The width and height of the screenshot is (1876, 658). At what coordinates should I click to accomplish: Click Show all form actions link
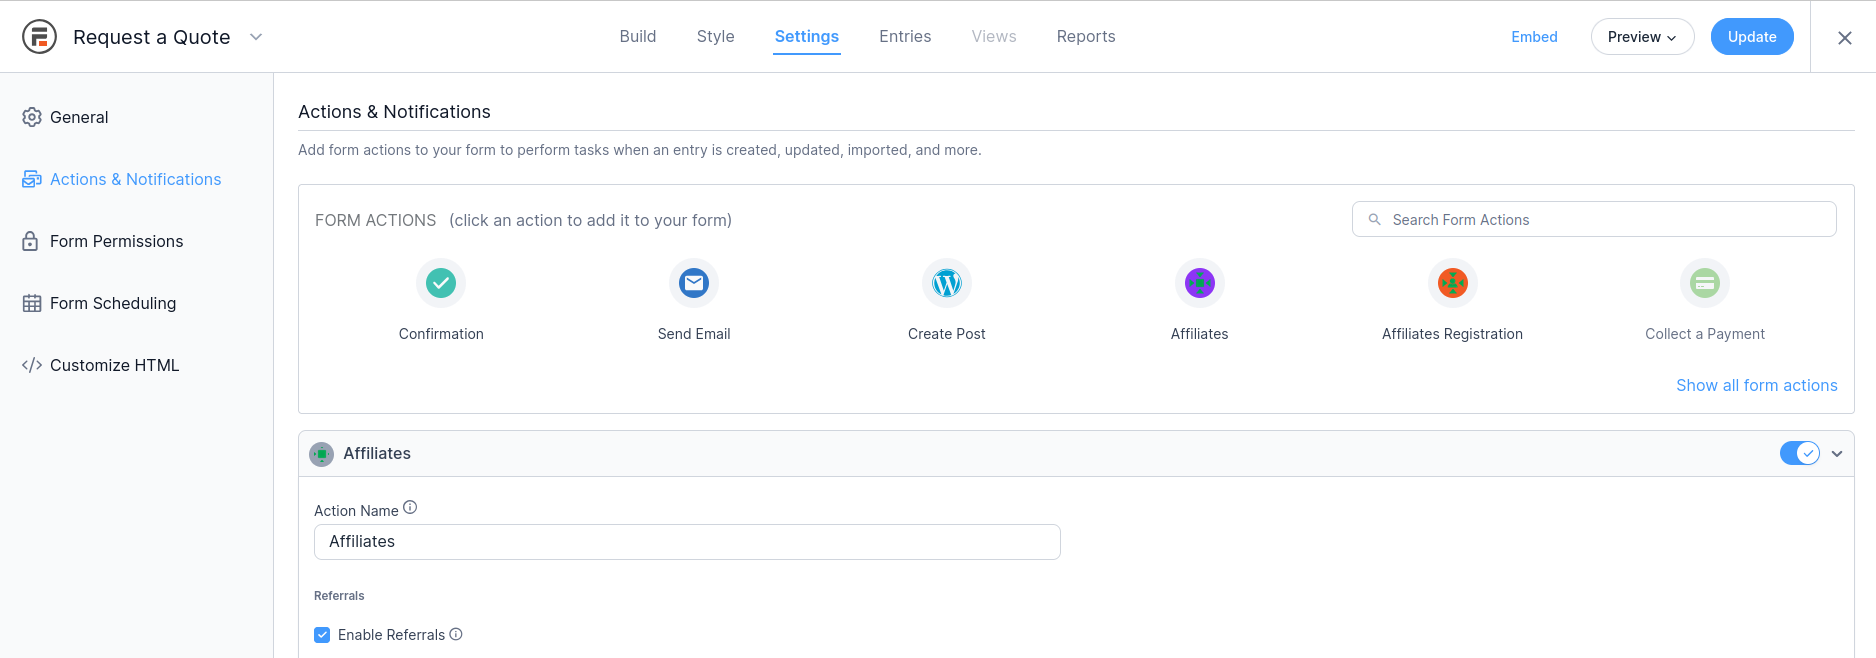pyautogui.click(x=1756, y=385)
